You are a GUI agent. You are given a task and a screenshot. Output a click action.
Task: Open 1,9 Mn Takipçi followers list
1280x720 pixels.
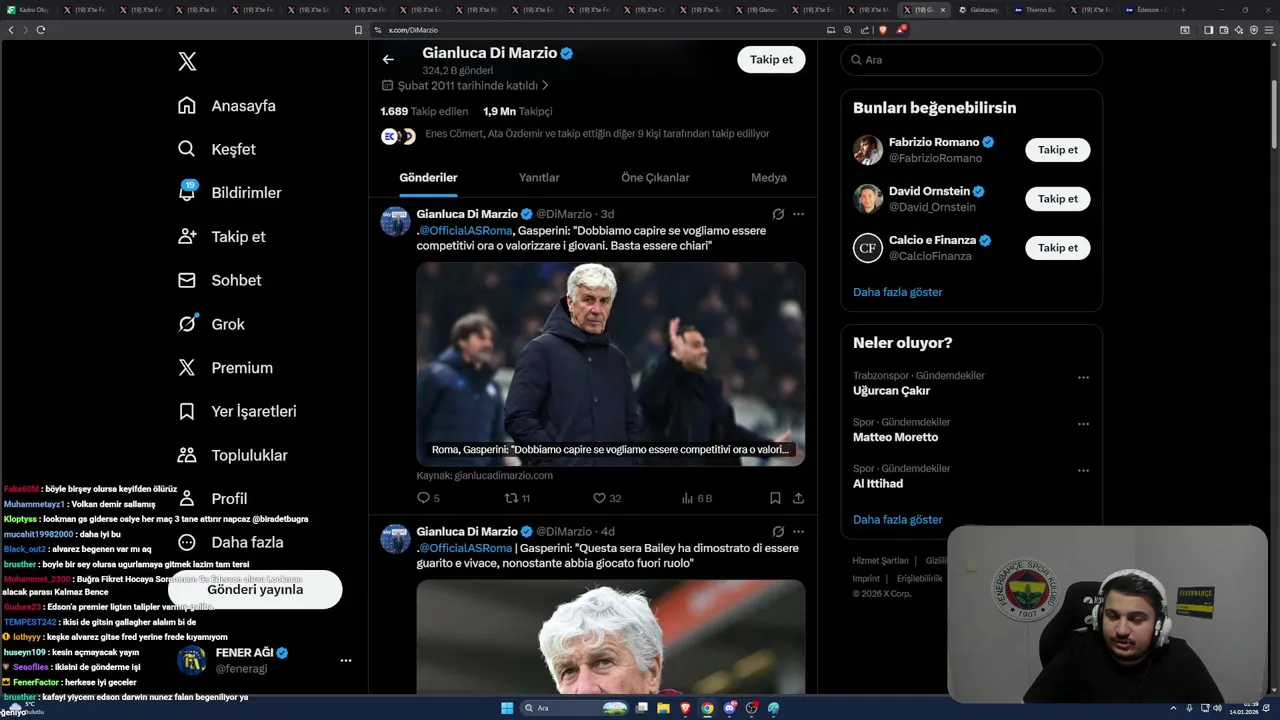pos(517,111)
